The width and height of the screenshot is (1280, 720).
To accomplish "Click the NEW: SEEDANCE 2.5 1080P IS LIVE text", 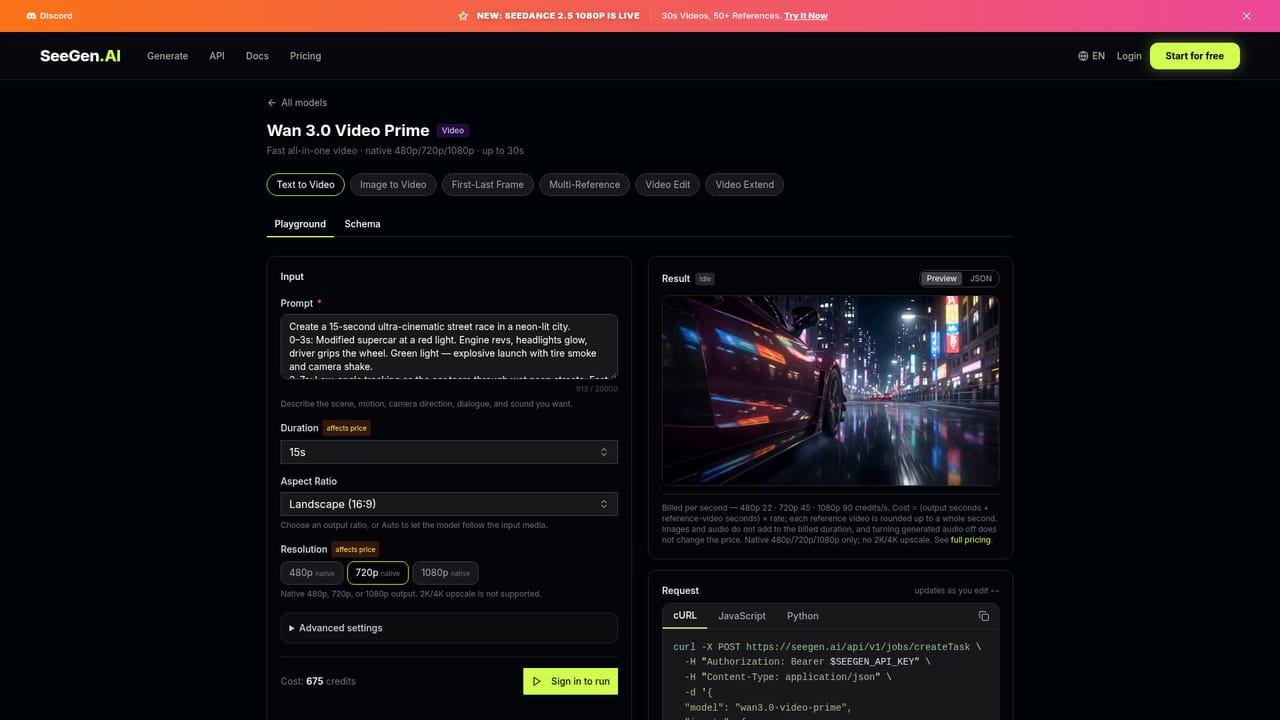I will click(x=558, y=16).
